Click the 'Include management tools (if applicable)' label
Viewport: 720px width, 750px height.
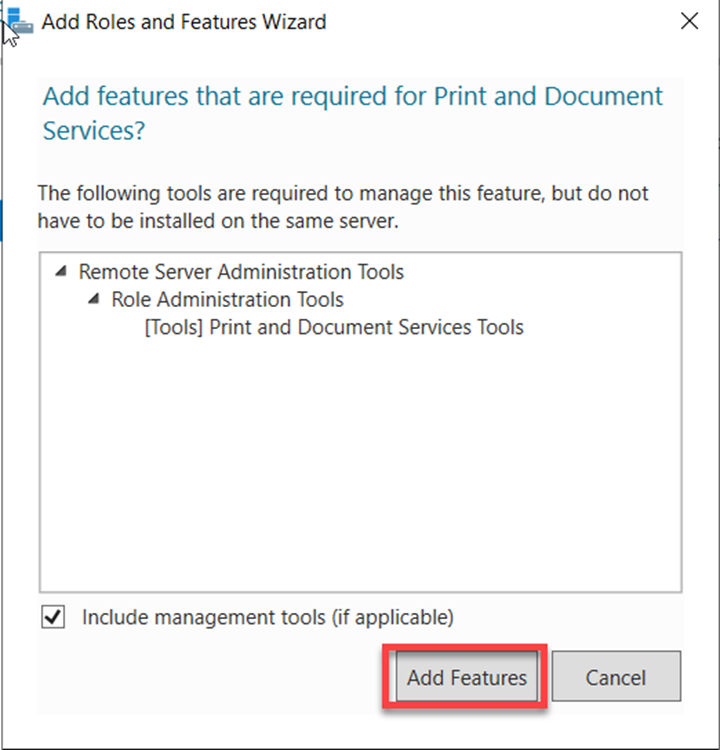pyautogui.click(x=267, y=617)
